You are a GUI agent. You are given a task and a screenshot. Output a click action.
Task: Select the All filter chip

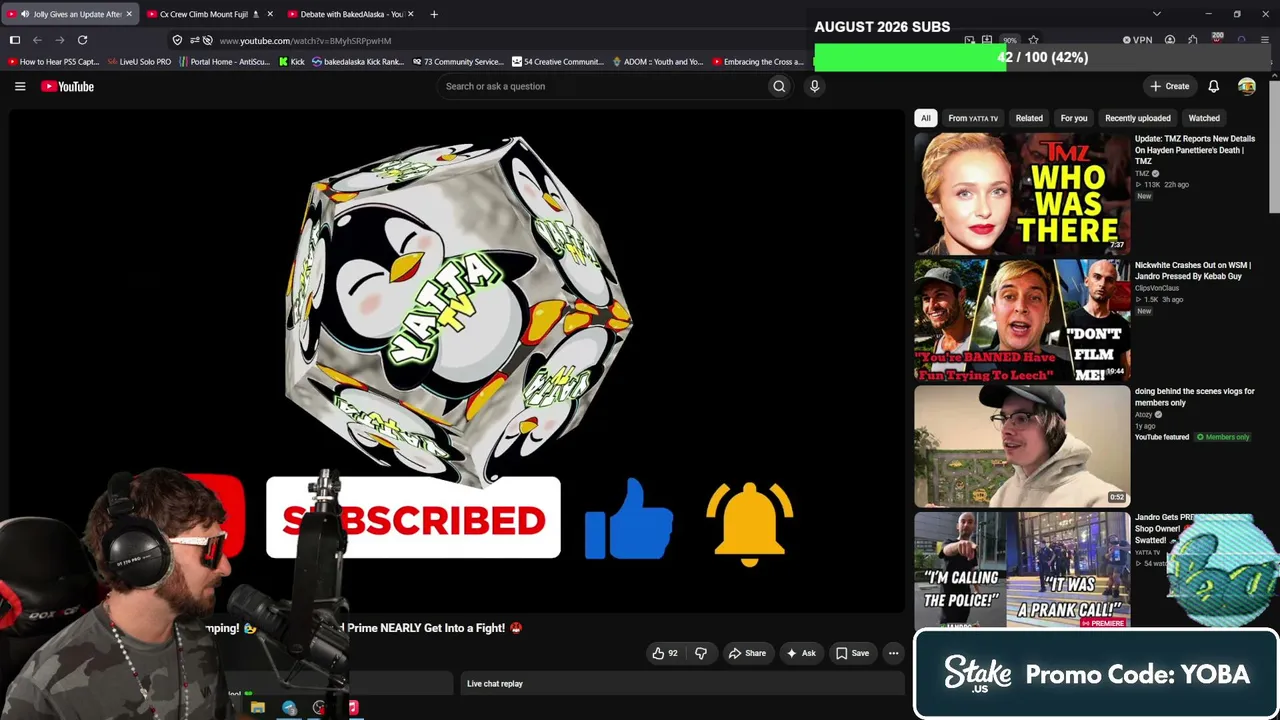(x=926, y=118)
